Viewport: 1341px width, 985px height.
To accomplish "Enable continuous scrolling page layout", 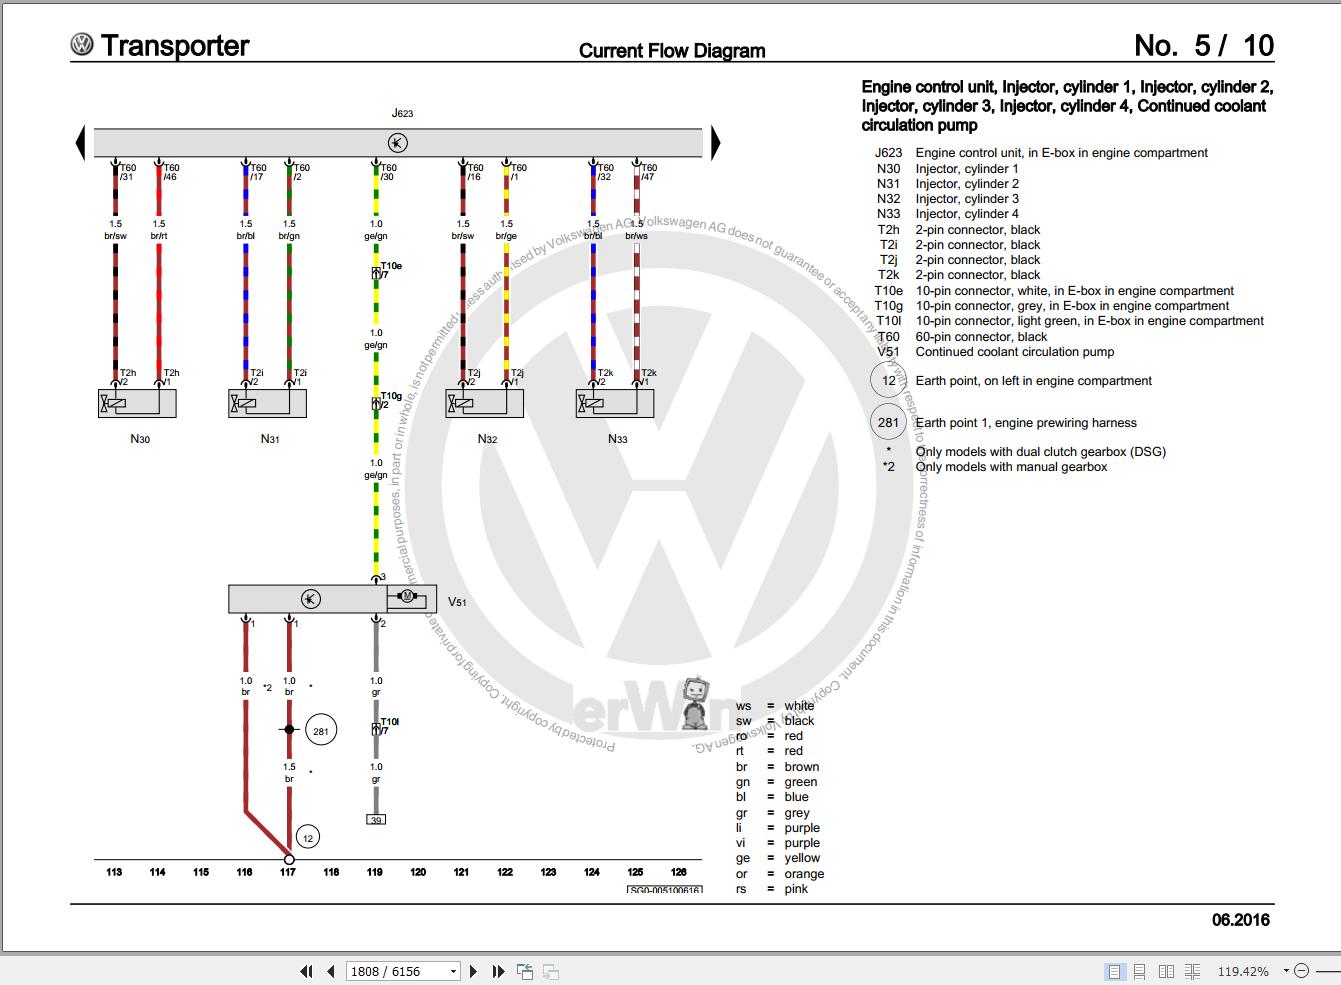I will (1140, 971).
